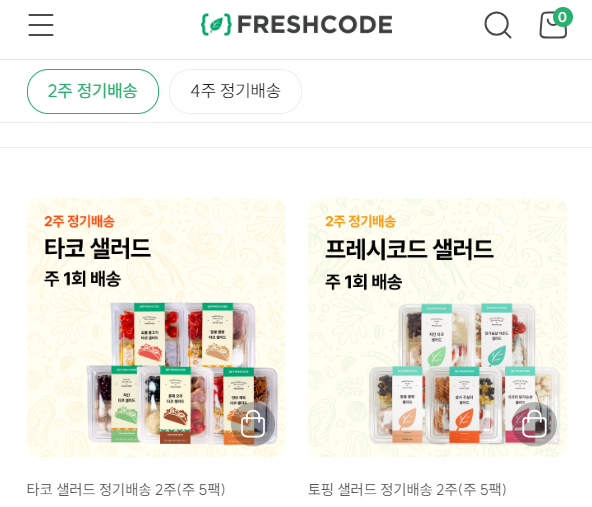The image size is (592, 507).
Task: Click the cart item count badge
Action: click(x=563, y=17)
